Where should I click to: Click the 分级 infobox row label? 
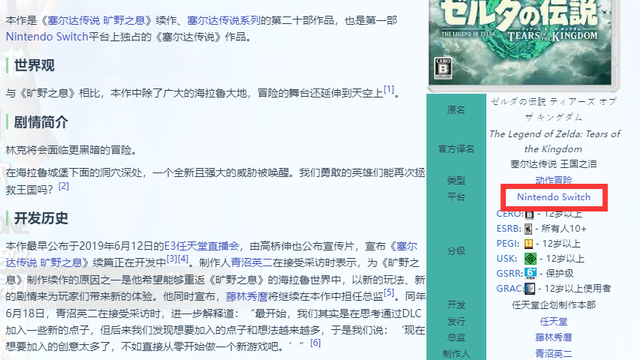pyautogui.click(x=456, y=251)
